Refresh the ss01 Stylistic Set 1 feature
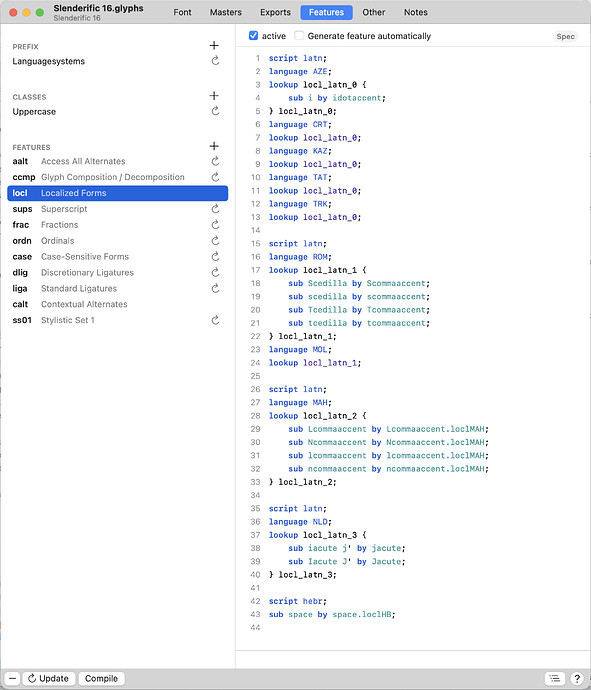 (215, 320)
